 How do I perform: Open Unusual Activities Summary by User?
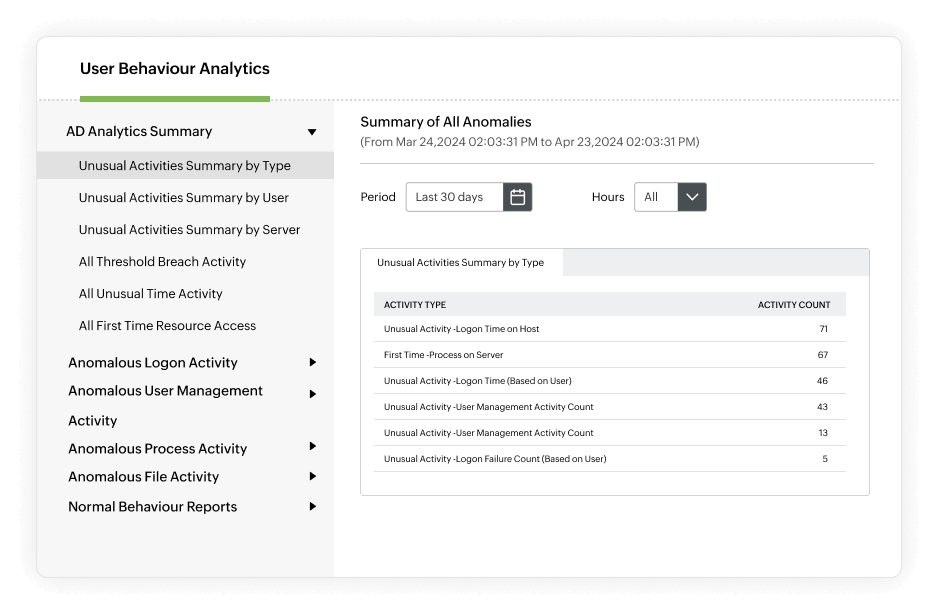[184, 198]
